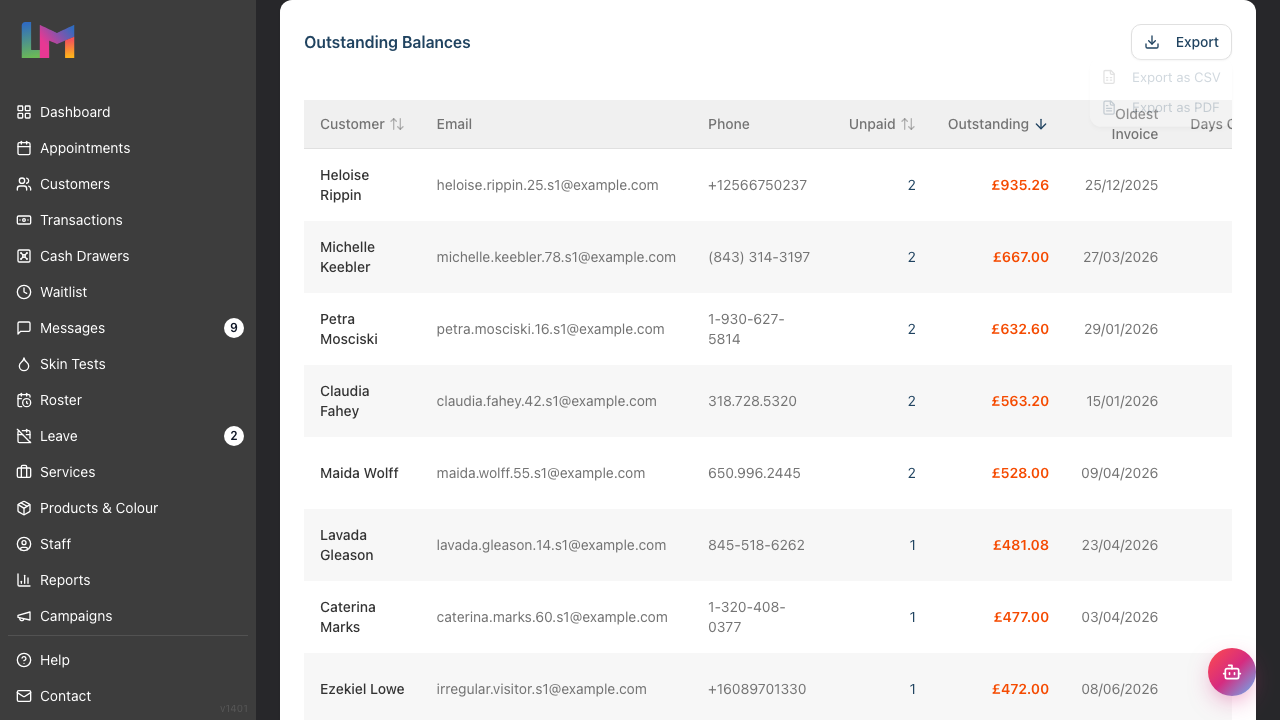Image resolution: width=1280 pixels, height=720 pixels.
Task: Choose Export as PDF option
Action: [x=1161, y=107]
